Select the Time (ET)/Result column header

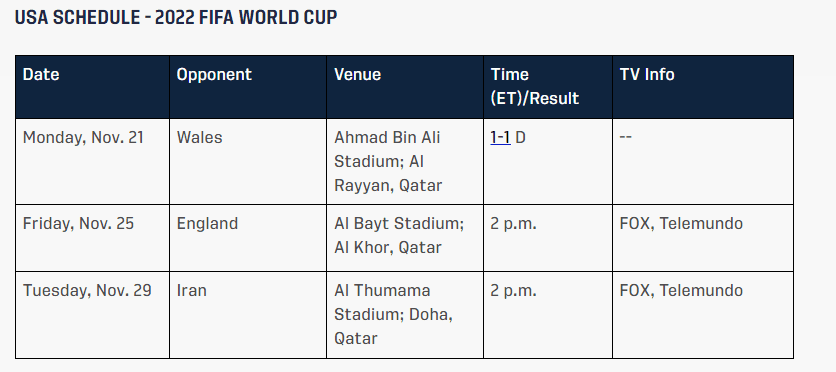[548, 87]
